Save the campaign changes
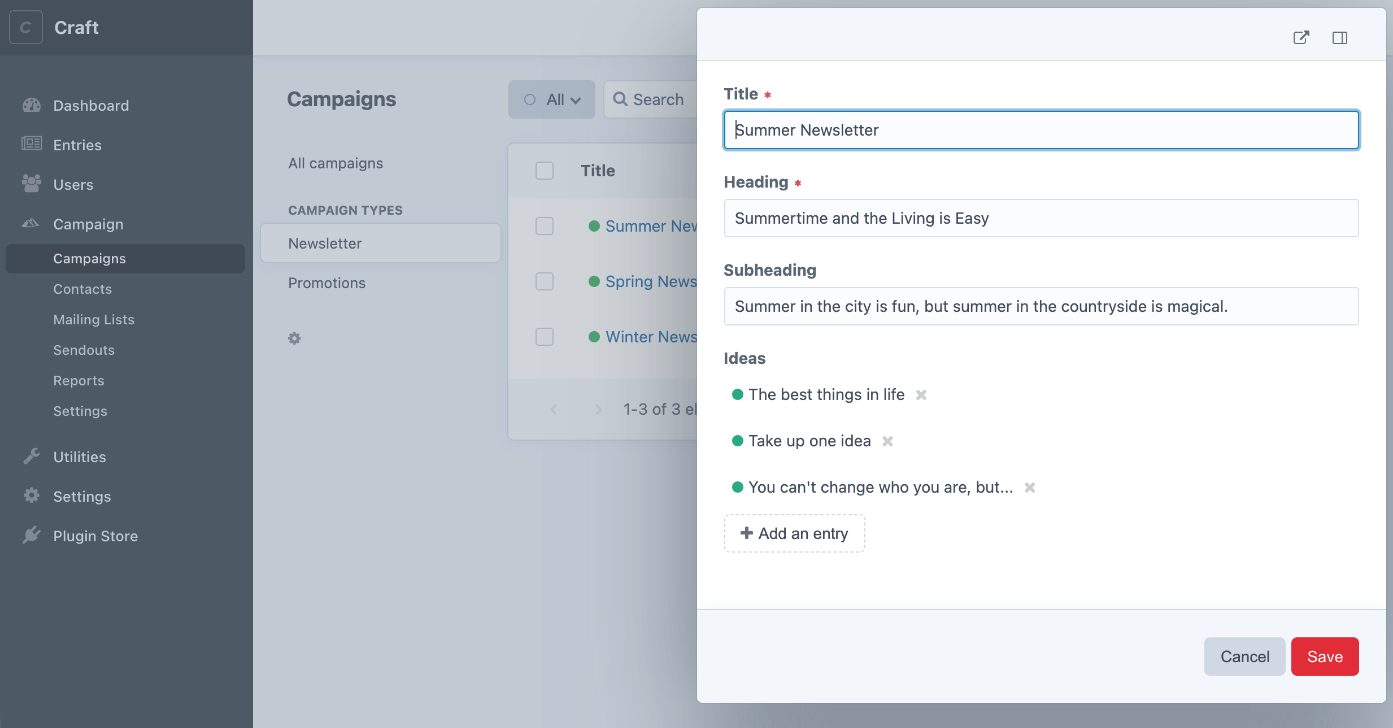The image size is (1393, 728). pyautogui.click(x=1325, y=657)
